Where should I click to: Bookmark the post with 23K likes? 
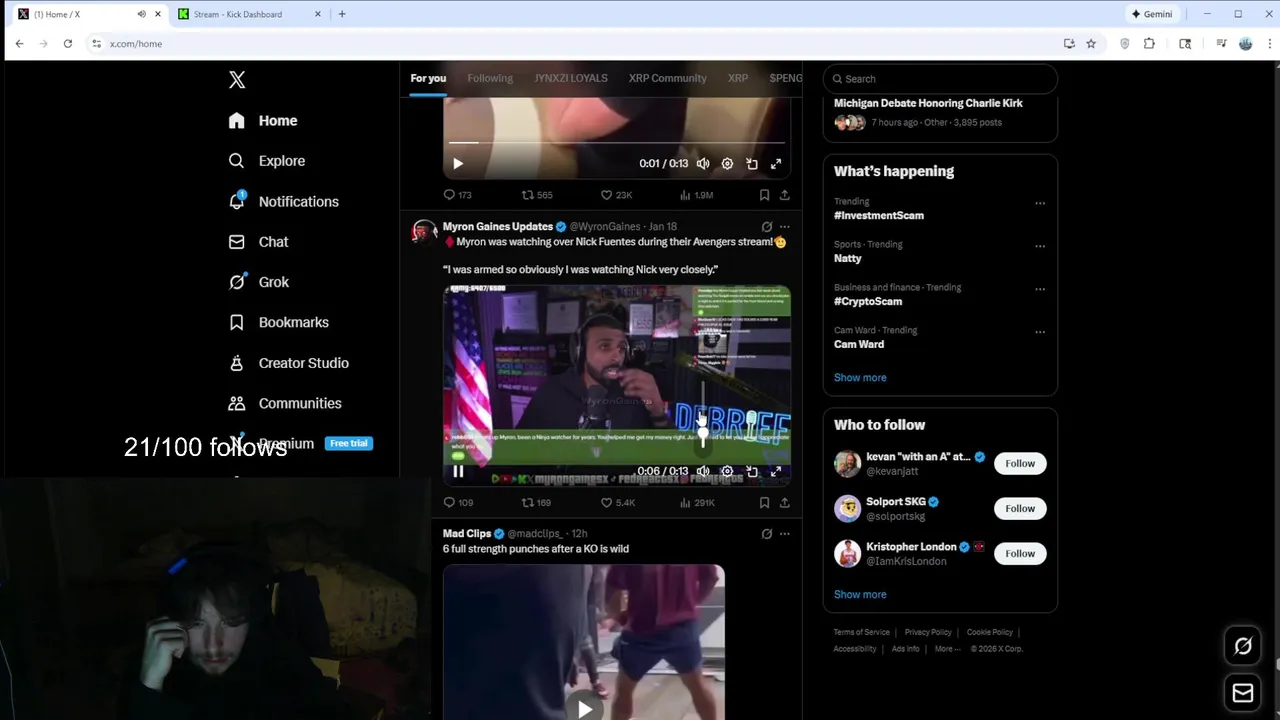764,195
